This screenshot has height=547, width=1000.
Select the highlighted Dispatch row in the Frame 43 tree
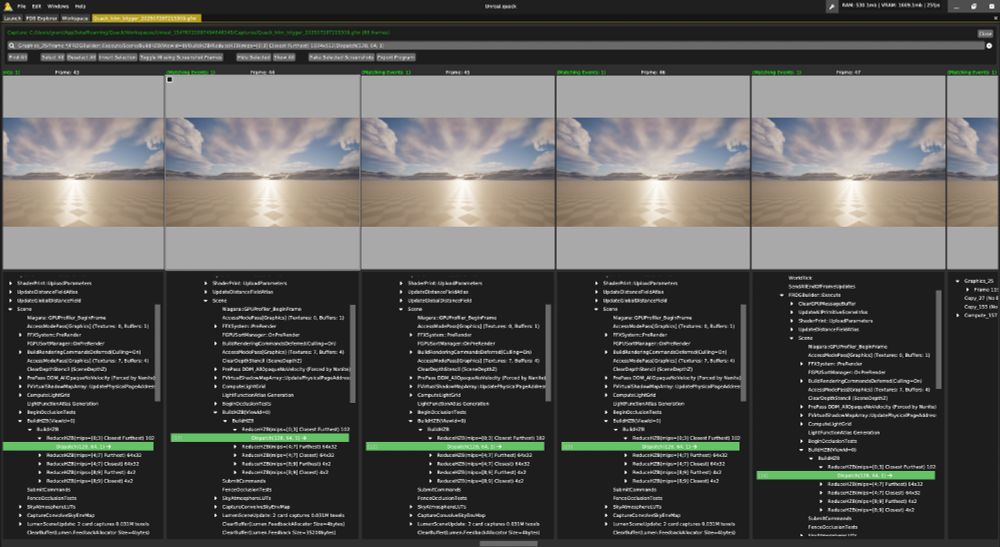[78, 447]
